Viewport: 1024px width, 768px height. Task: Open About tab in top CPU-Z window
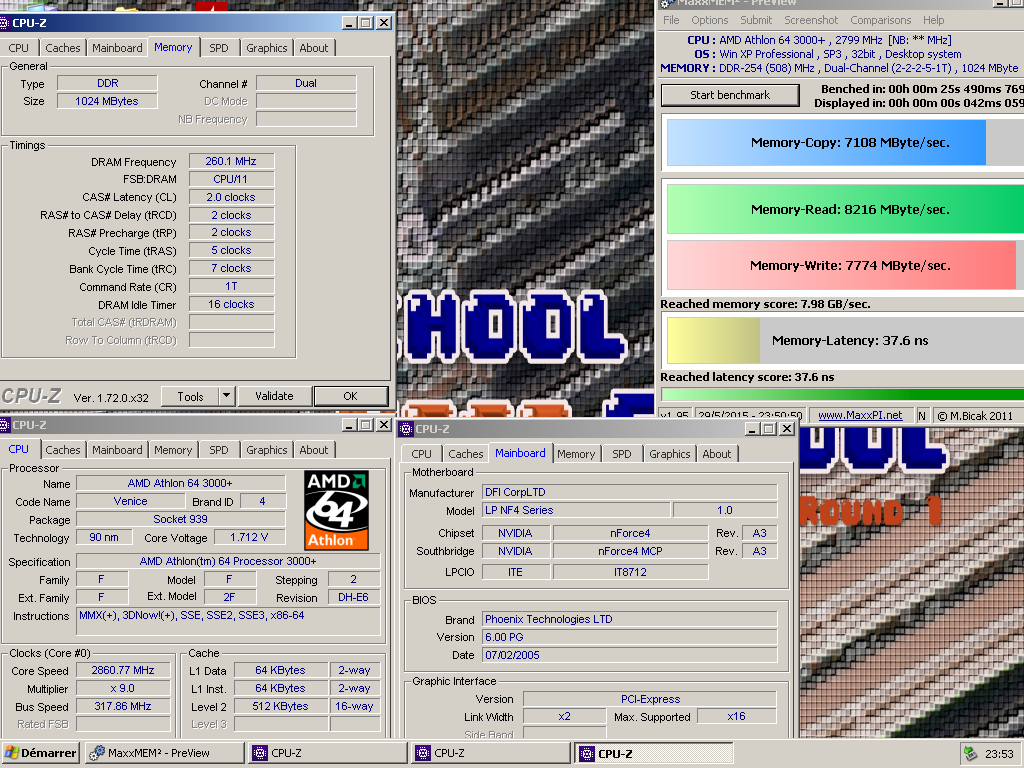(313, 48)
